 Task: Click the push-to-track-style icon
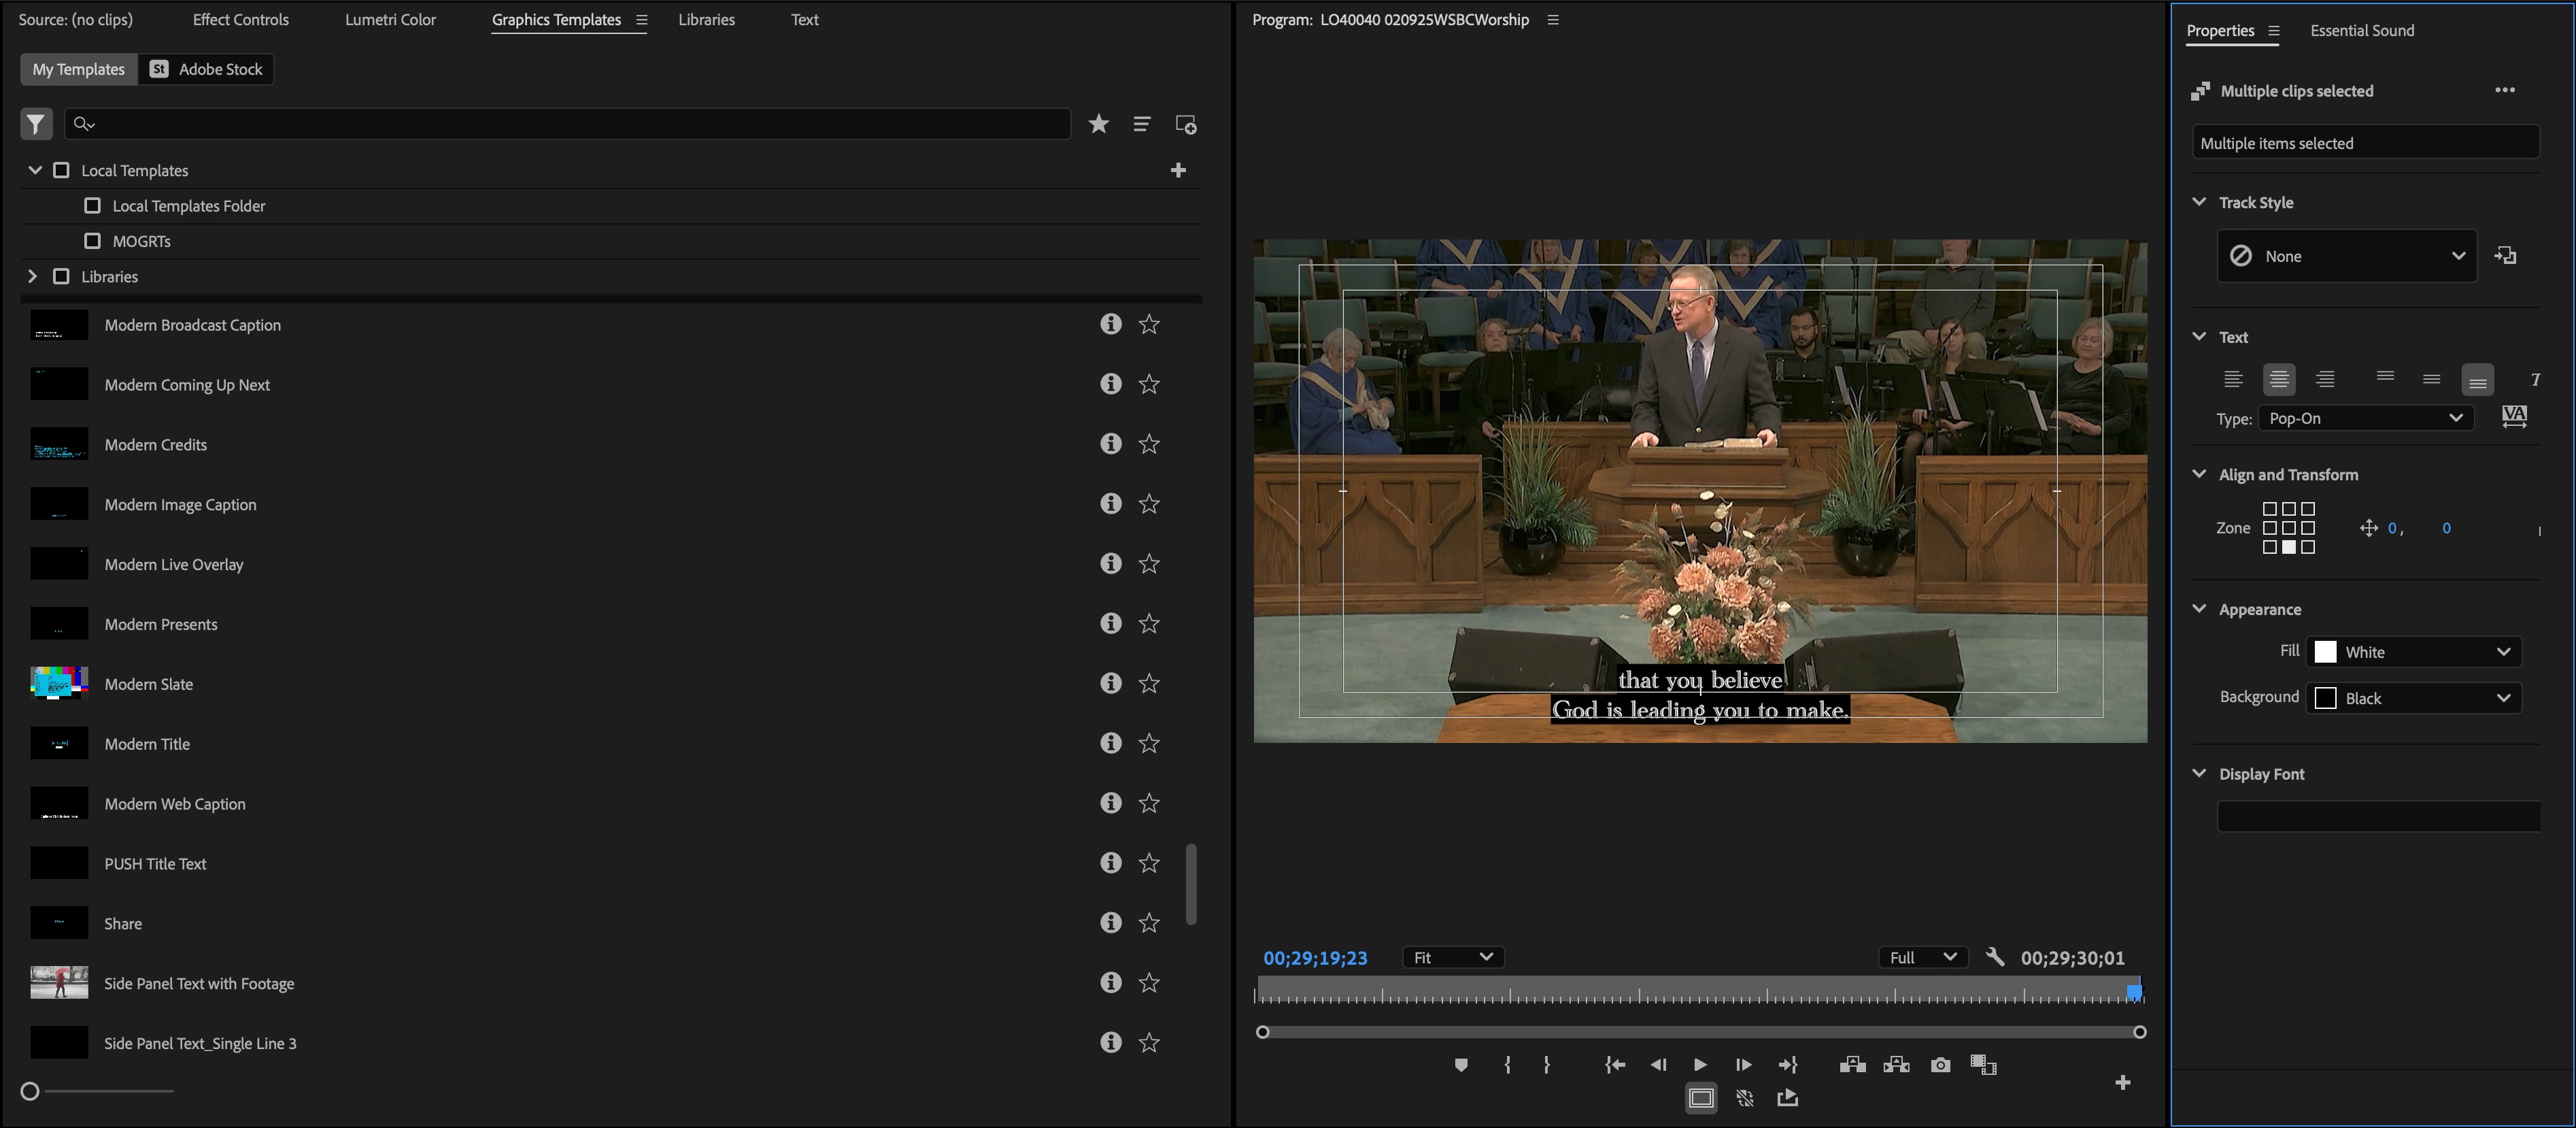[2505, 256]
